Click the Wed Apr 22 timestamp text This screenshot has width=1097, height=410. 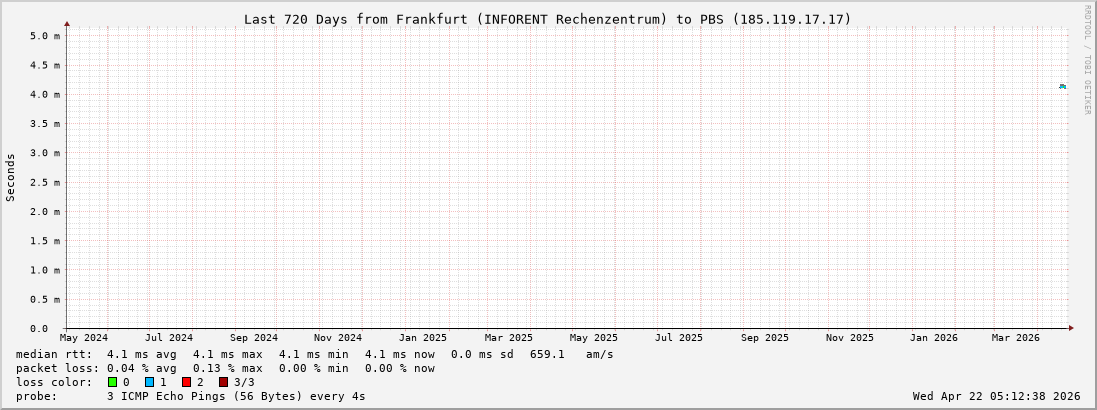click(996, 396)
